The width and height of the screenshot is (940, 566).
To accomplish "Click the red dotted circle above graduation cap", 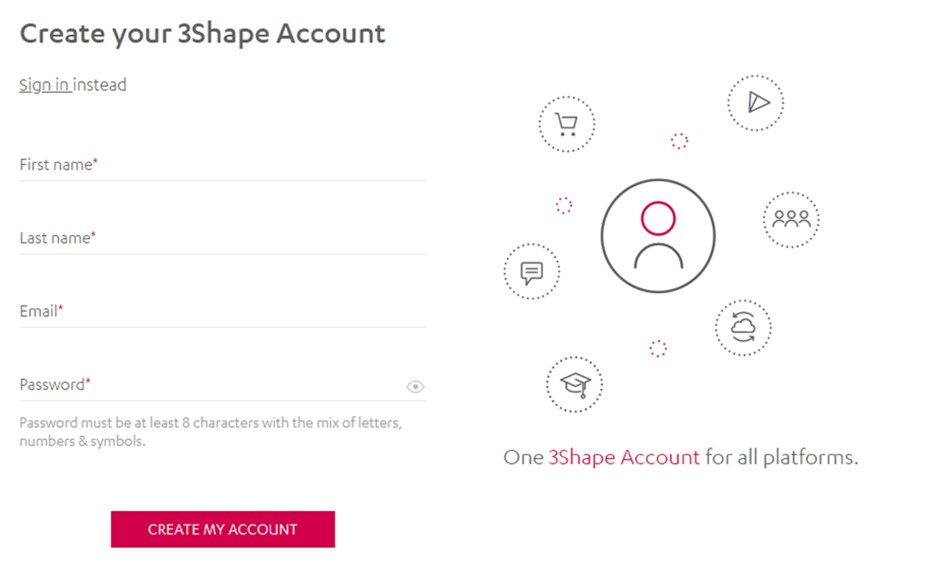I will click(658, 348).
